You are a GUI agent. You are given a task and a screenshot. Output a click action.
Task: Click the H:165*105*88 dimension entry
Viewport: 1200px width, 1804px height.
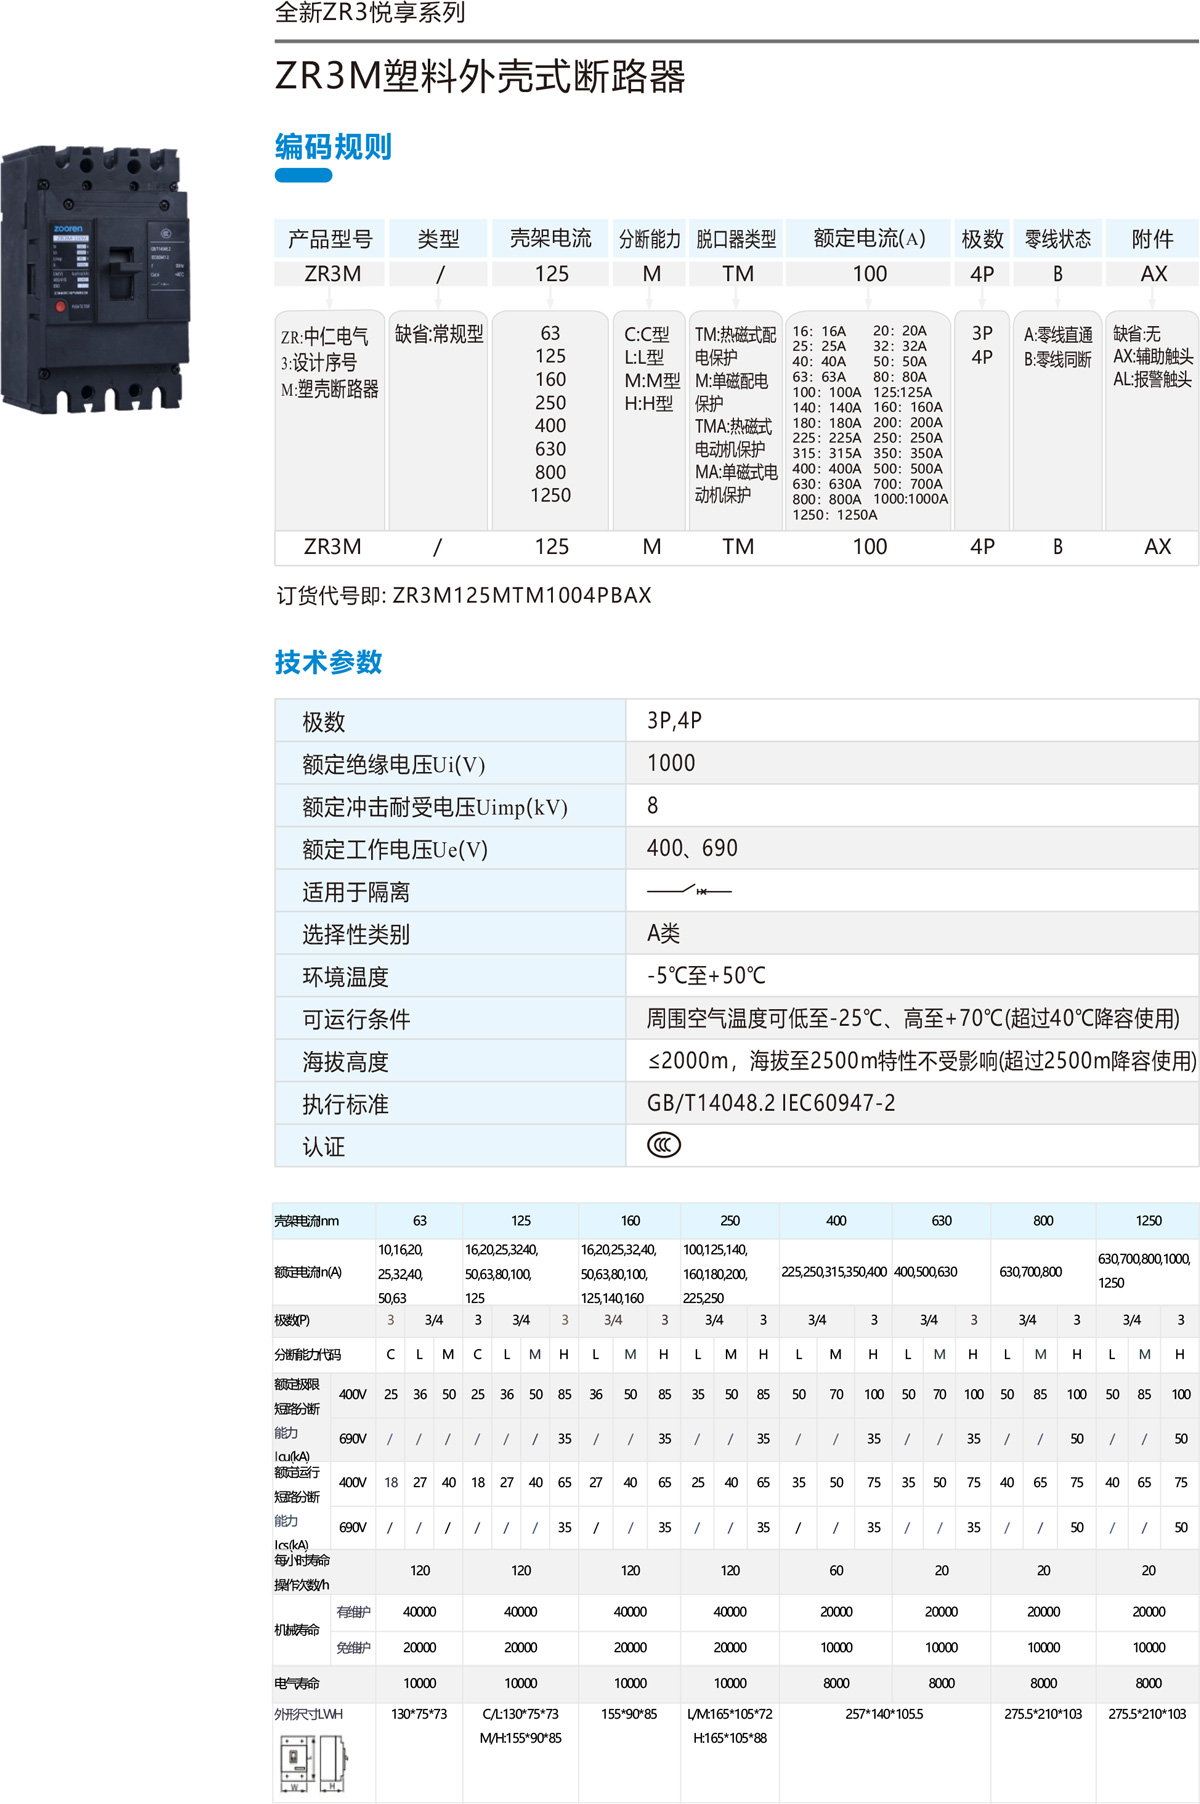[730, 1738]
